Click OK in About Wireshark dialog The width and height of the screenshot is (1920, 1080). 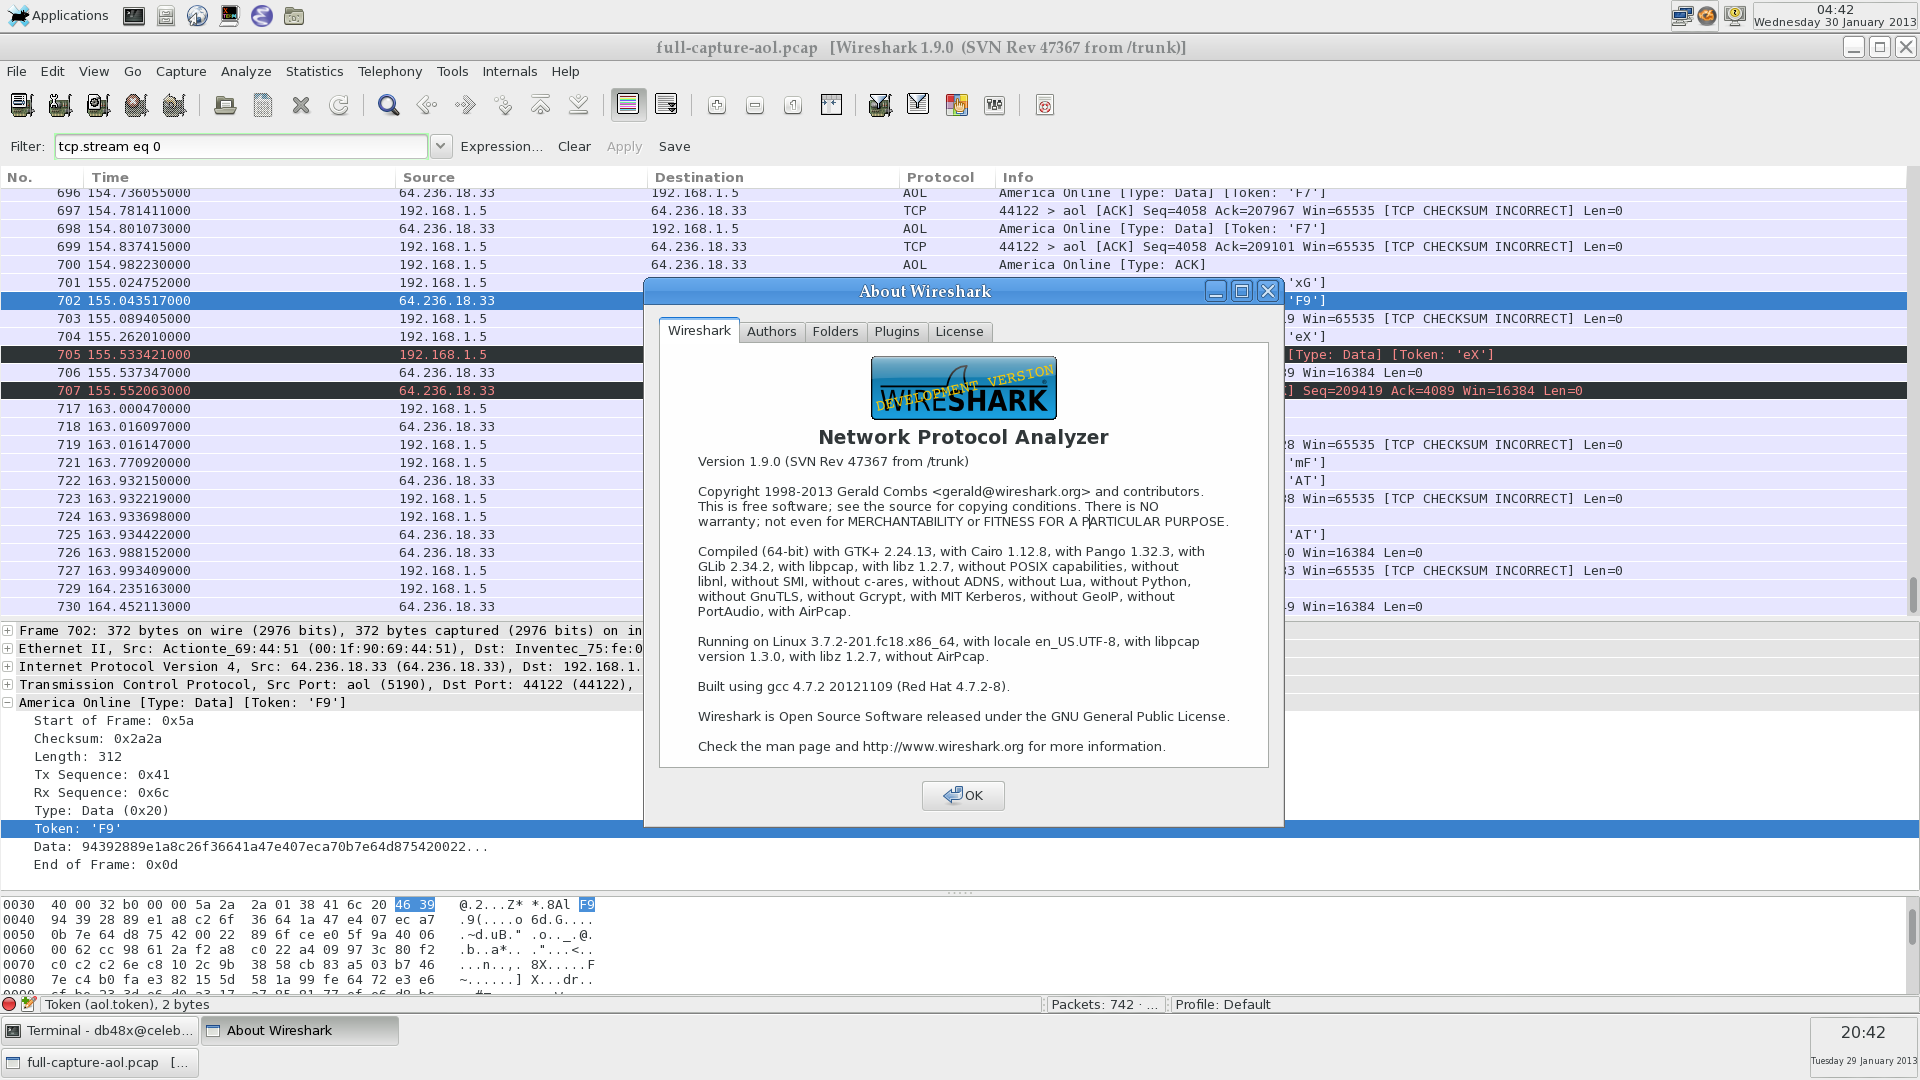(963, 796)
